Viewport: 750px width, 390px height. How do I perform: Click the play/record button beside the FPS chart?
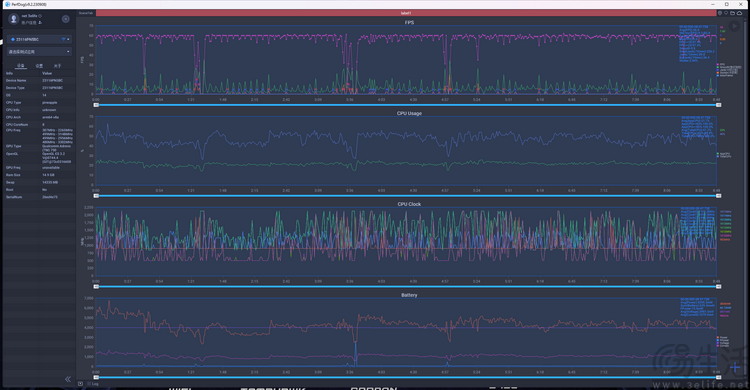pos(734,26)
